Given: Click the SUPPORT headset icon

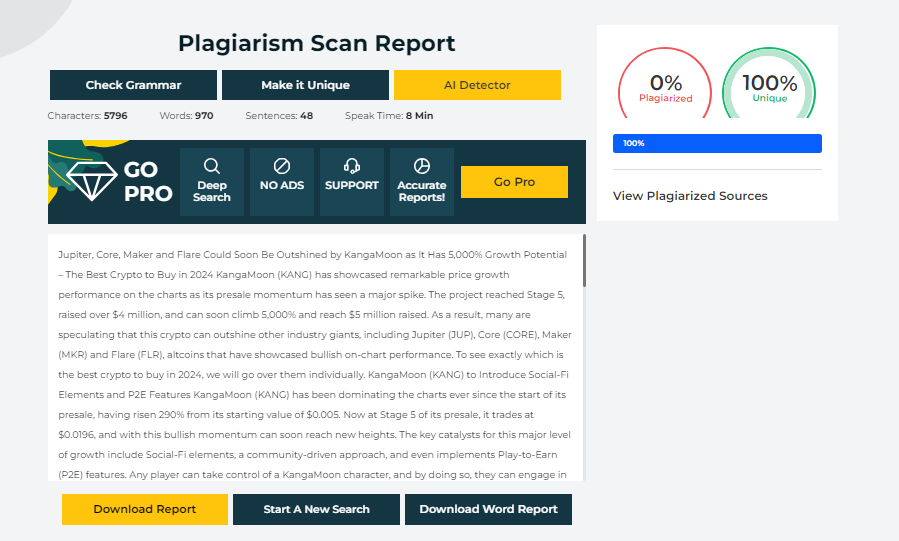Looking at the screenshot, I should click(x=351, y=166).
